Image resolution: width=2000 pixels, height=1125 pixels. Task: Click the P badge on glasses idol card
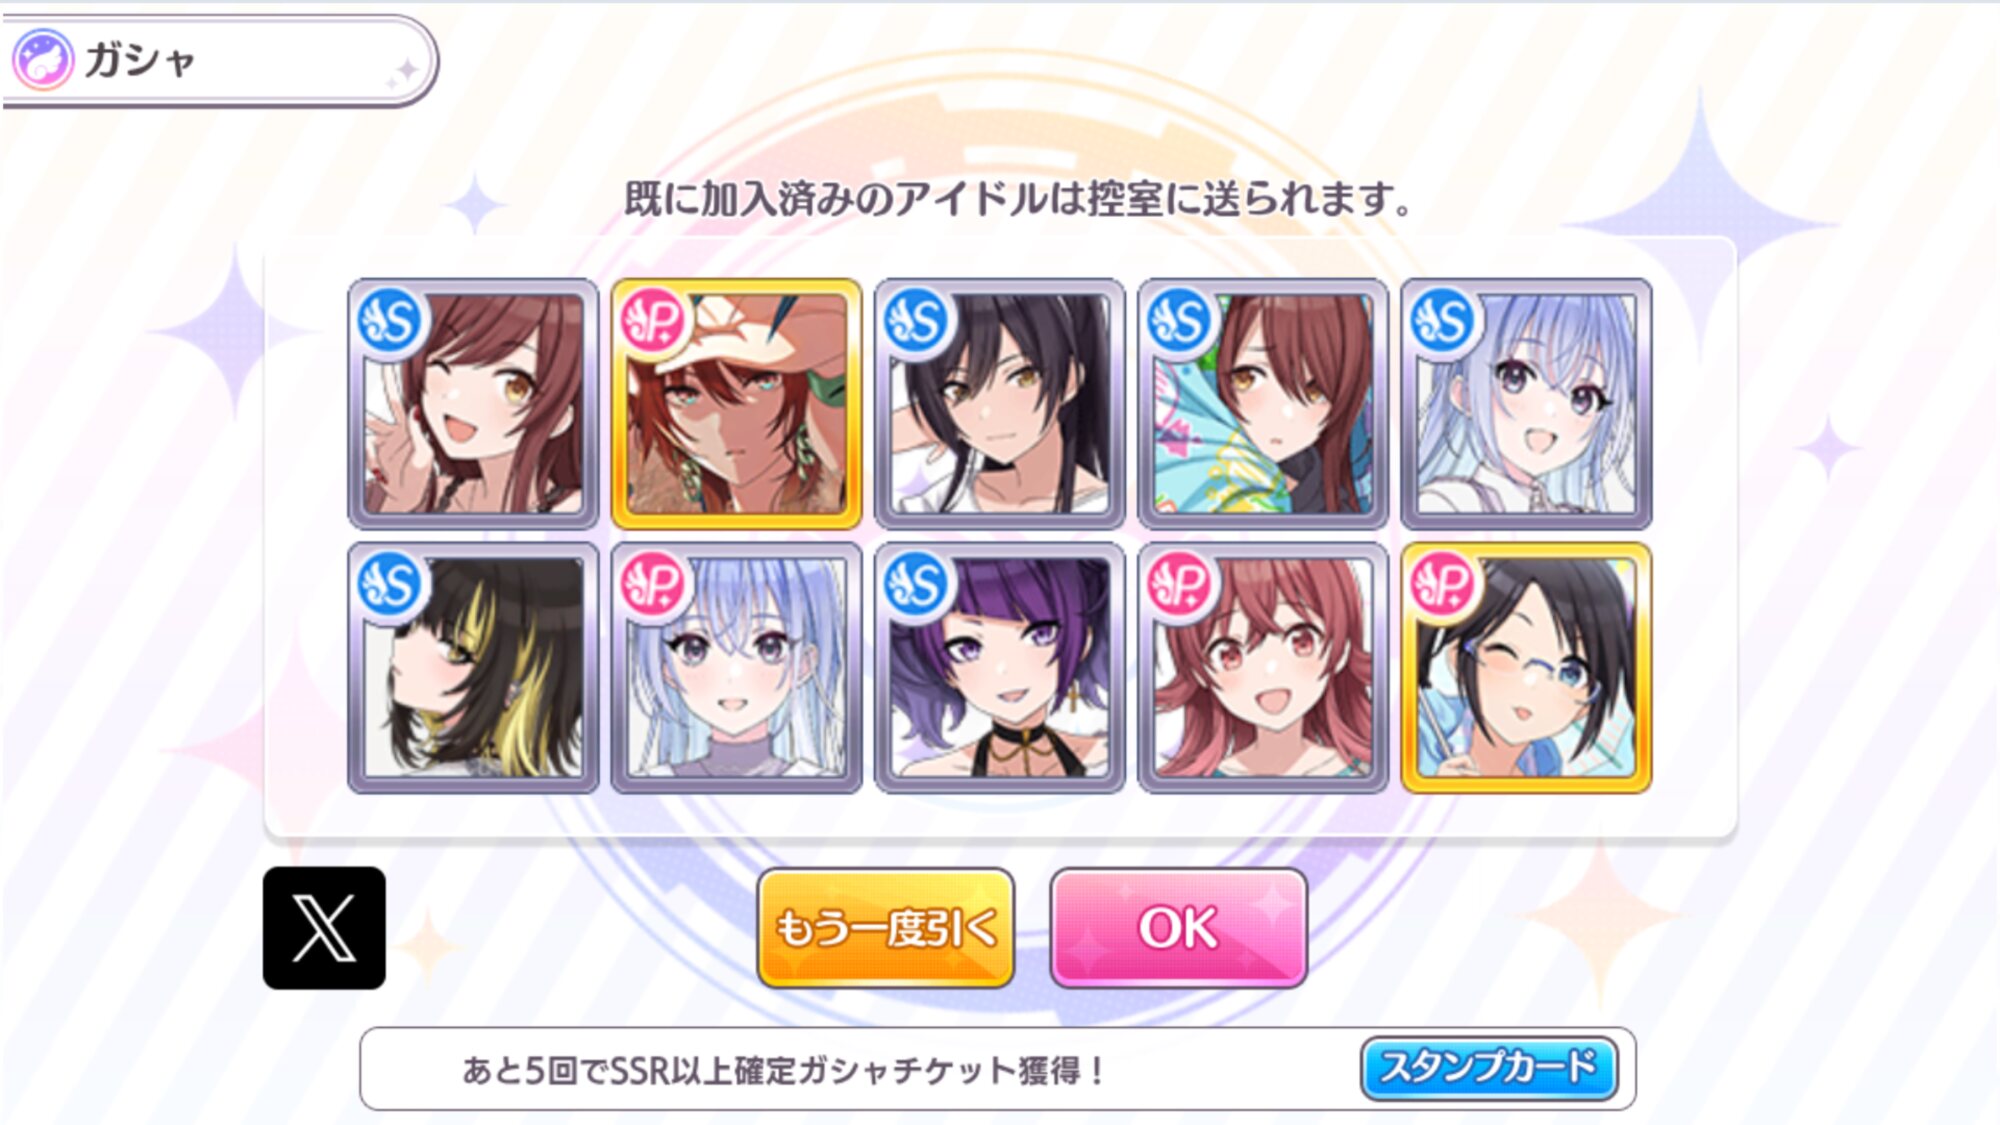[x=1444, y=585]
